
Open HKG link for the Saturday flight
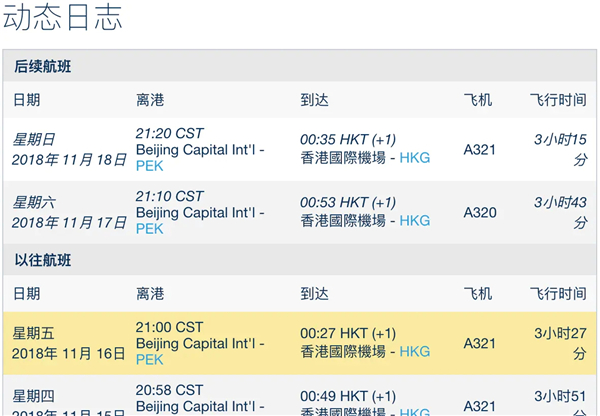(x=415, y=220)
